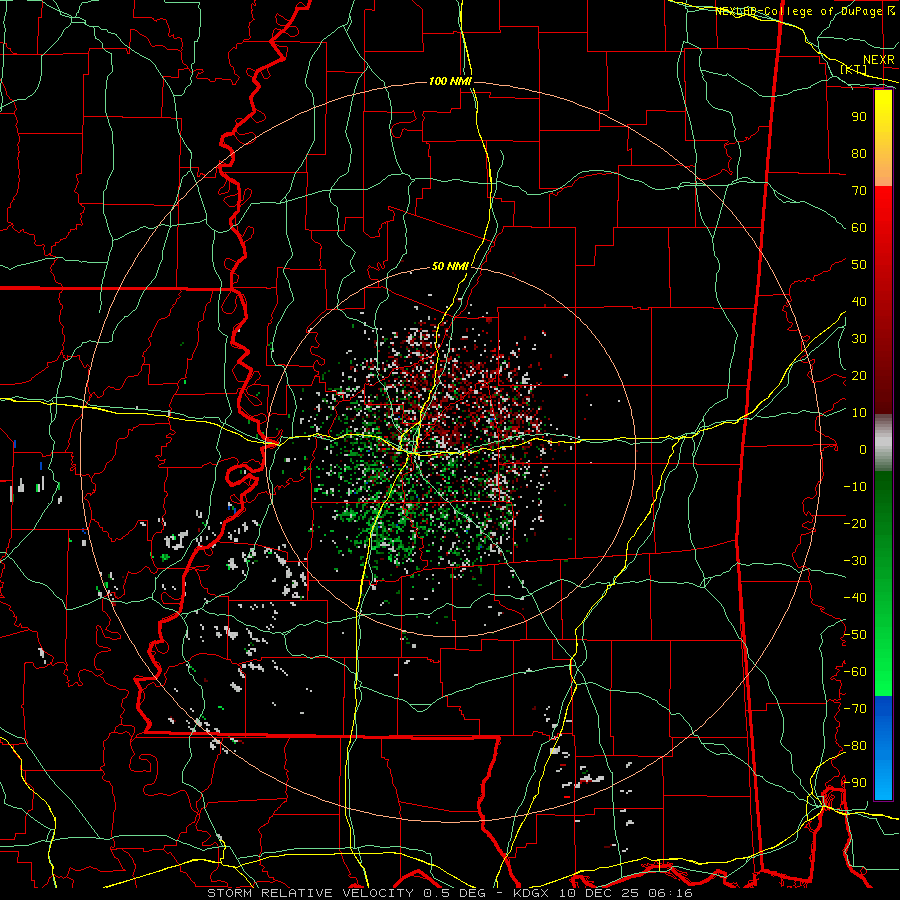900x900 pixels.
Task: Select the -40 value on the velocity scale
Action: tap(855, 598)
